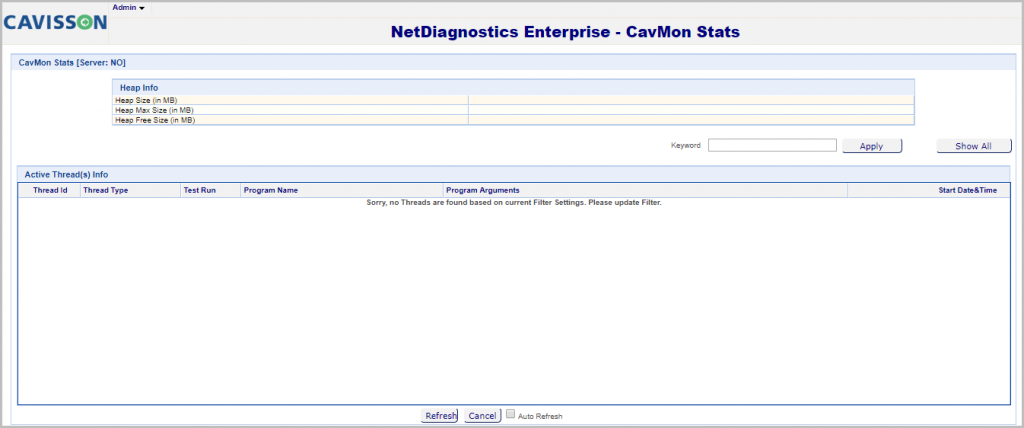The height and width of the screenshot is (428, 1024).
Task: Focus the Keyword input field
Action: coord(772,145)
